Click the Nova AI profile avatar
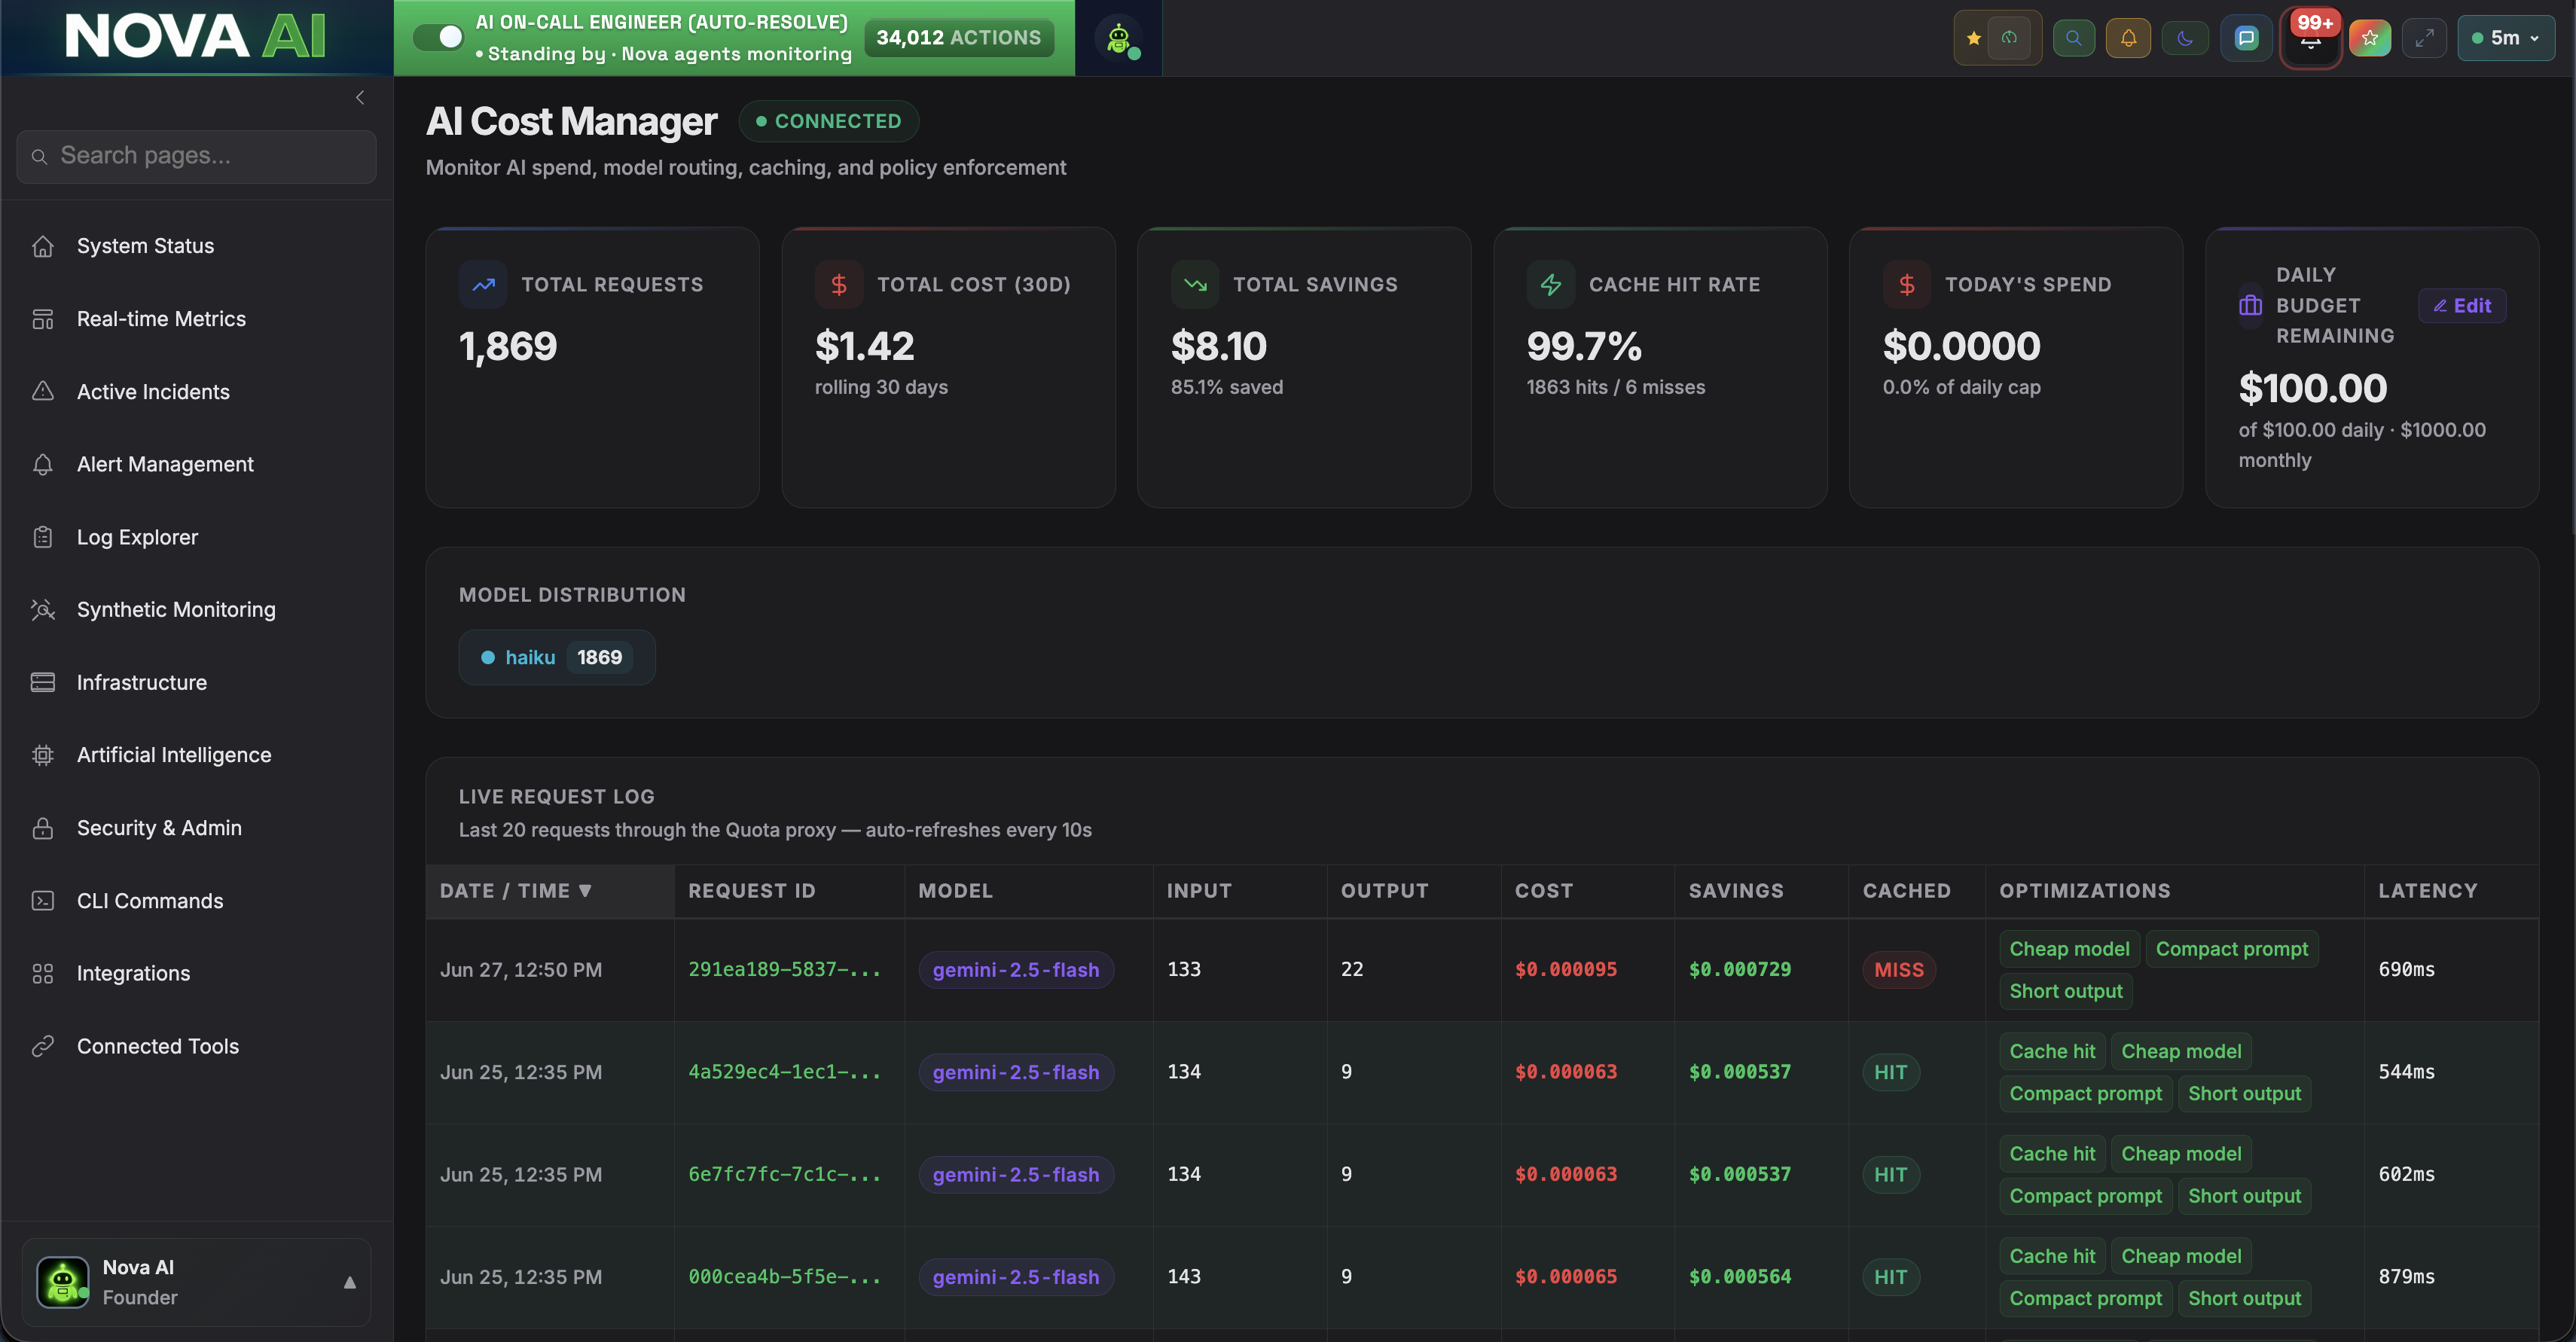The height and width of the screenshot is (1342, 2576). pyautogui.click(x=63, y=1282)
